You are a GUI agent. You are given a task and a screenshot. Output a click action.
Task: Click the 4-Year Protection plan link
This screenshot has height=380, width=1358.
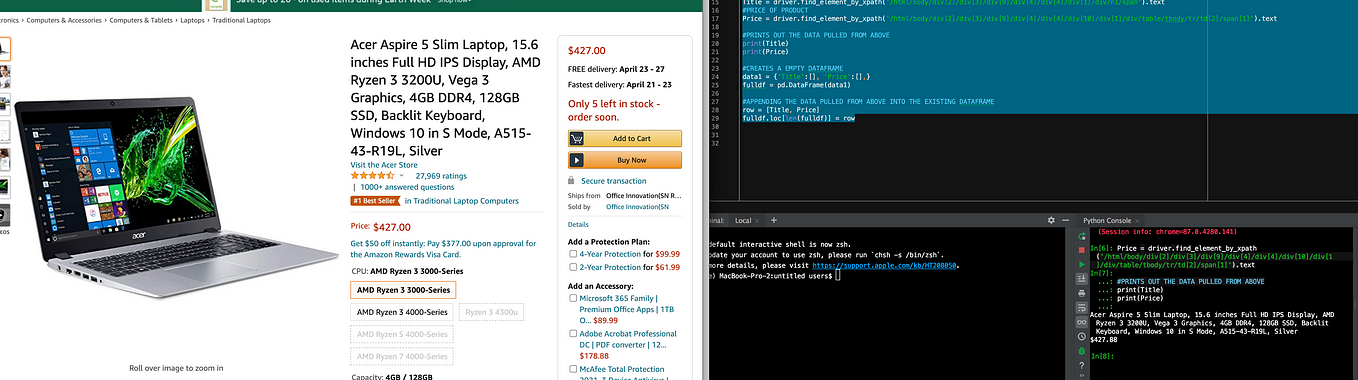point(611,254)
